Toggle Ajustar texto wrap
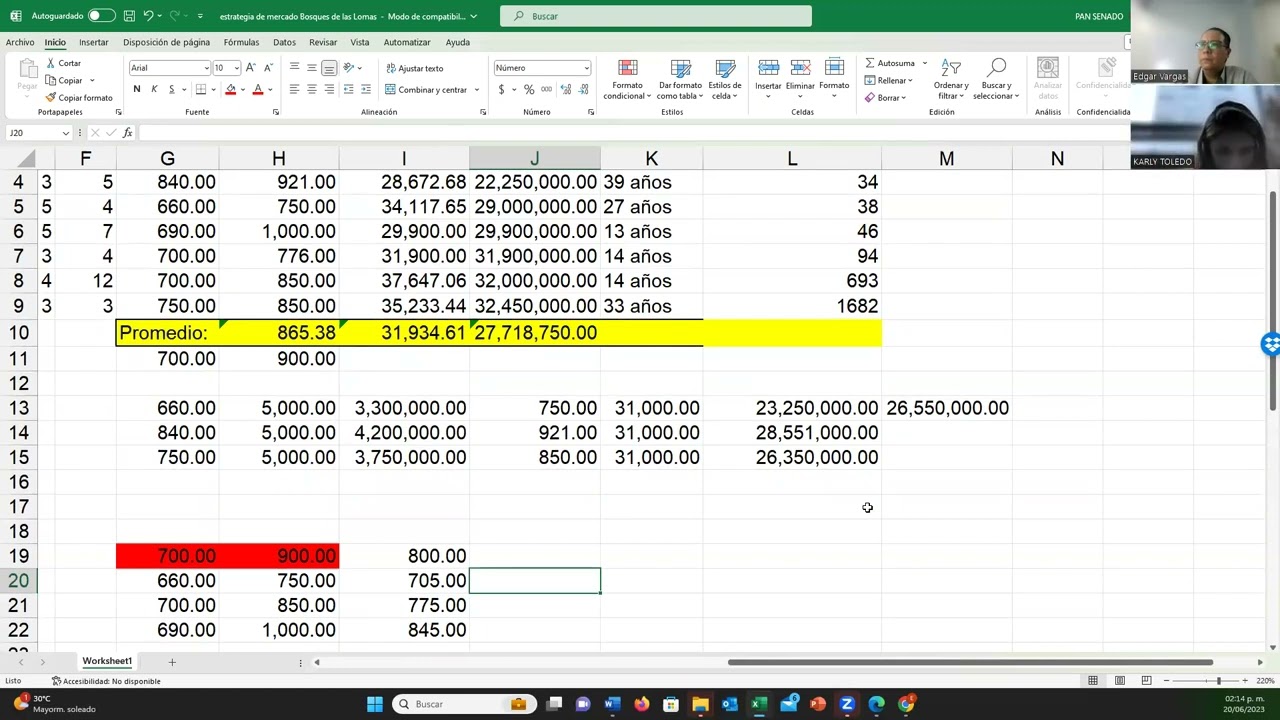 point(414,68)
